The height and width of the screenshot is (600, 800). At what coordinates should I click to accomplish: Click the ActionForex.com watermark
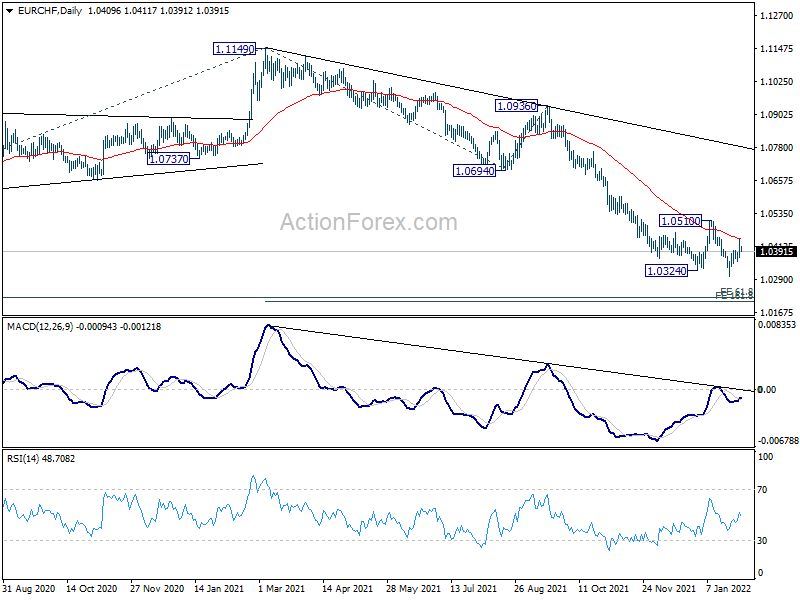click(368, 222)
